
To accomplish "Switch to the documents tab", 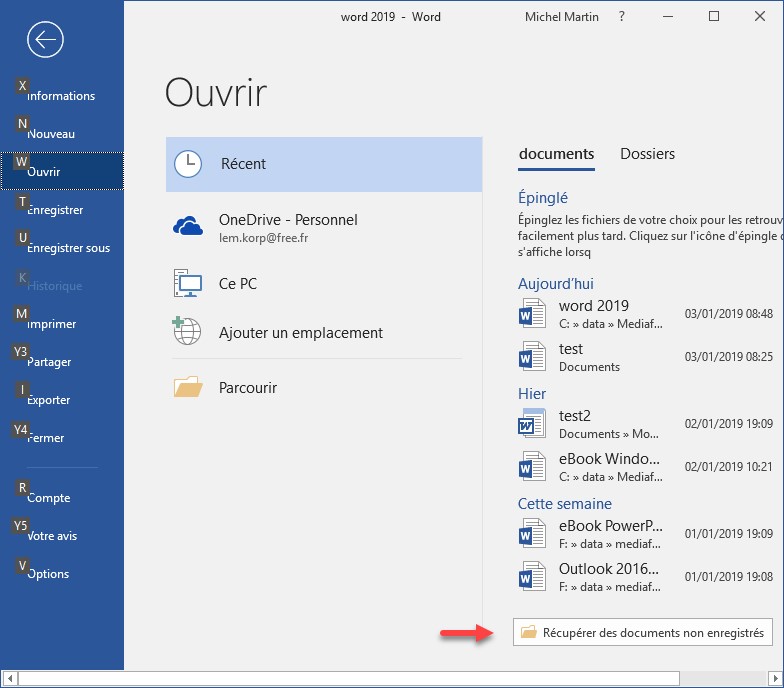I will point(556,154).
